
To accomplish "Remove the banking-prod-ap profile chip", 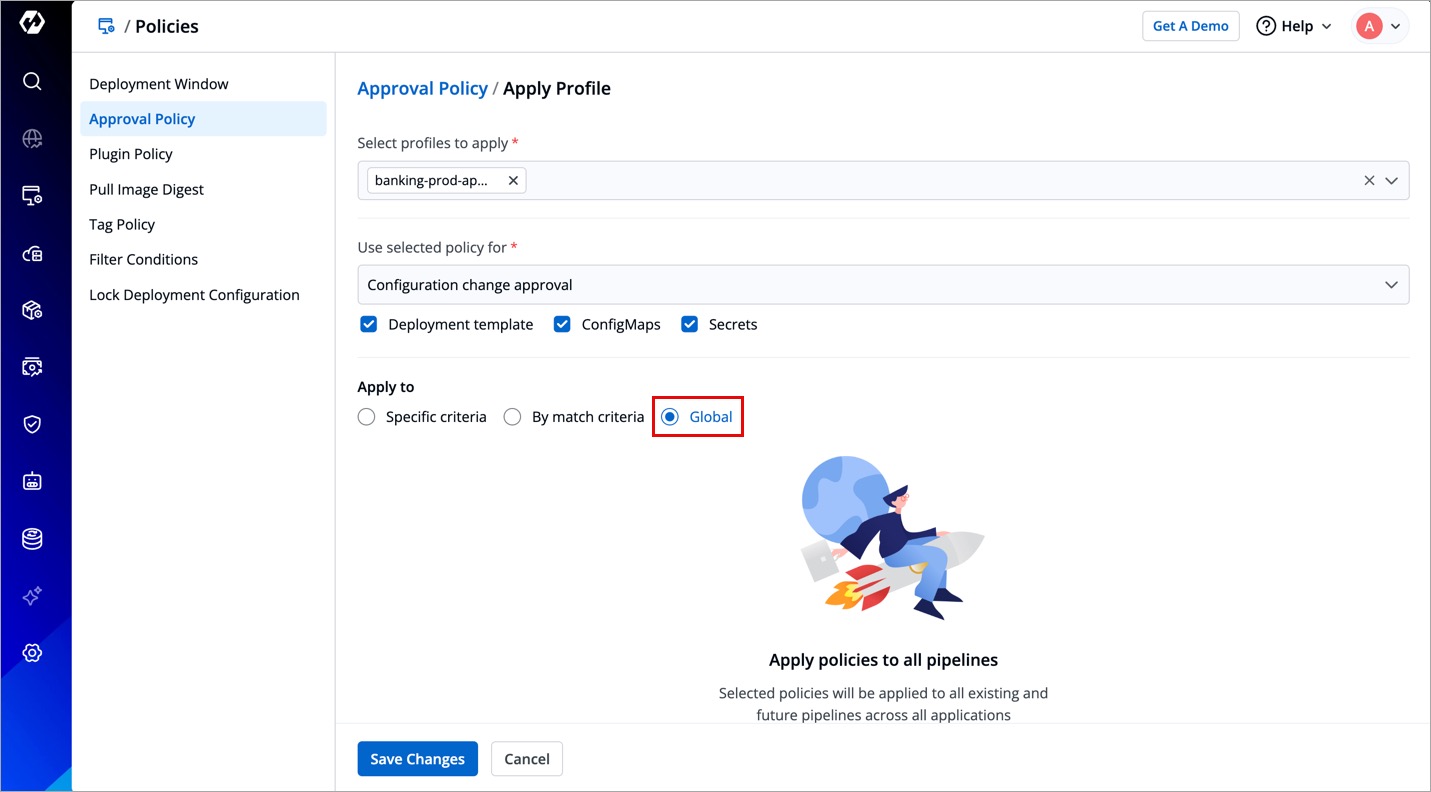I will [513, 181].
